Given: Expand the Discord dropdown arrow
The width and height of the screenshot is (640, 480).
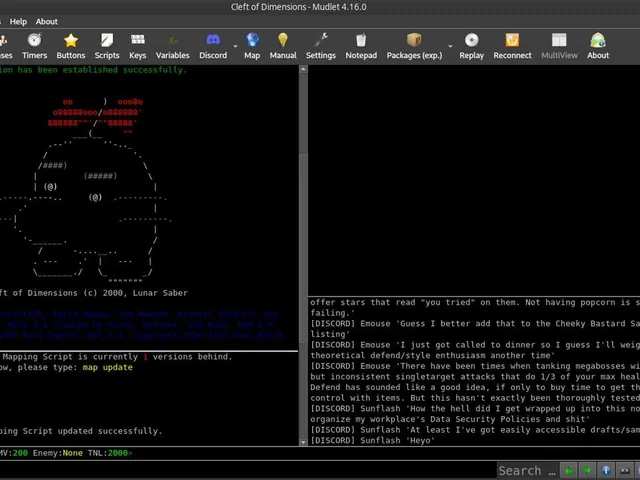Looking at the screenshot, I should (235, 47).
